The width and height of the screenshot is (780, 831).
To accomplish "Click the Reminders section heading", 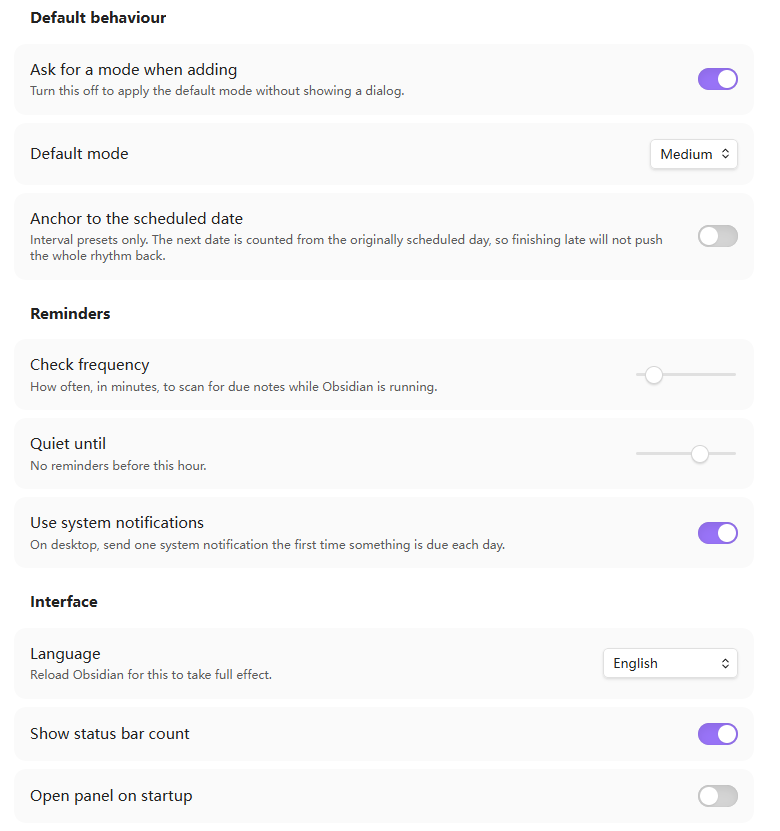I will [70, 314].
